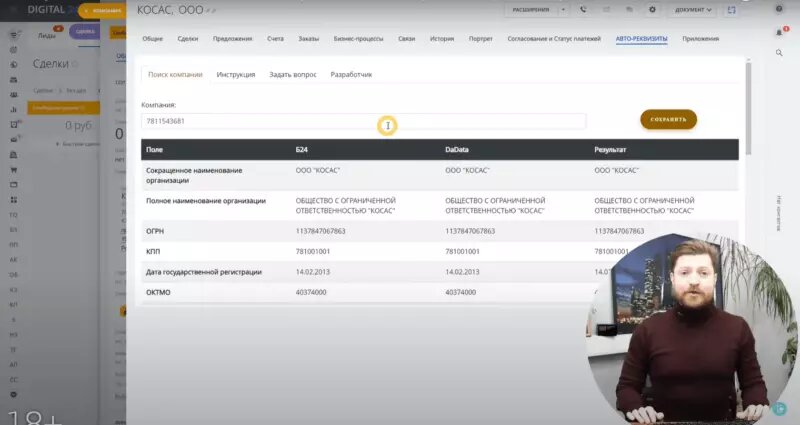Click the yellow Компания button in the background
The height and width of the screenshot is (425, 800).
tap(102, 11)
